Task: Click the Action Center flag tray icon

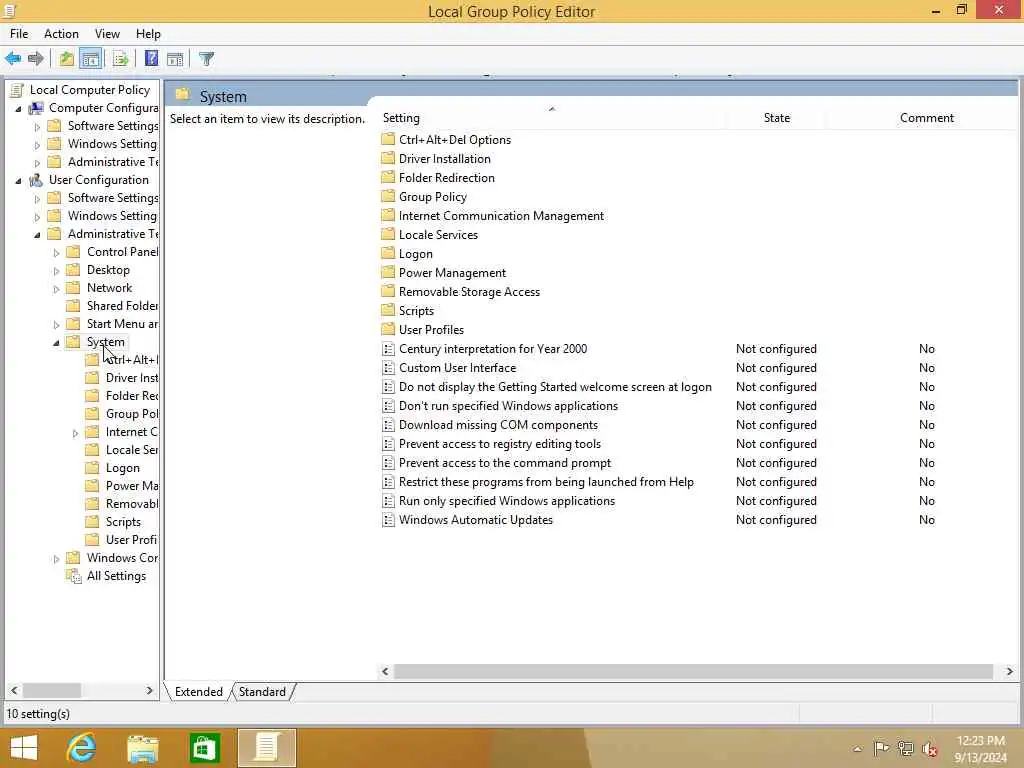Action: (x=881, y=748)
